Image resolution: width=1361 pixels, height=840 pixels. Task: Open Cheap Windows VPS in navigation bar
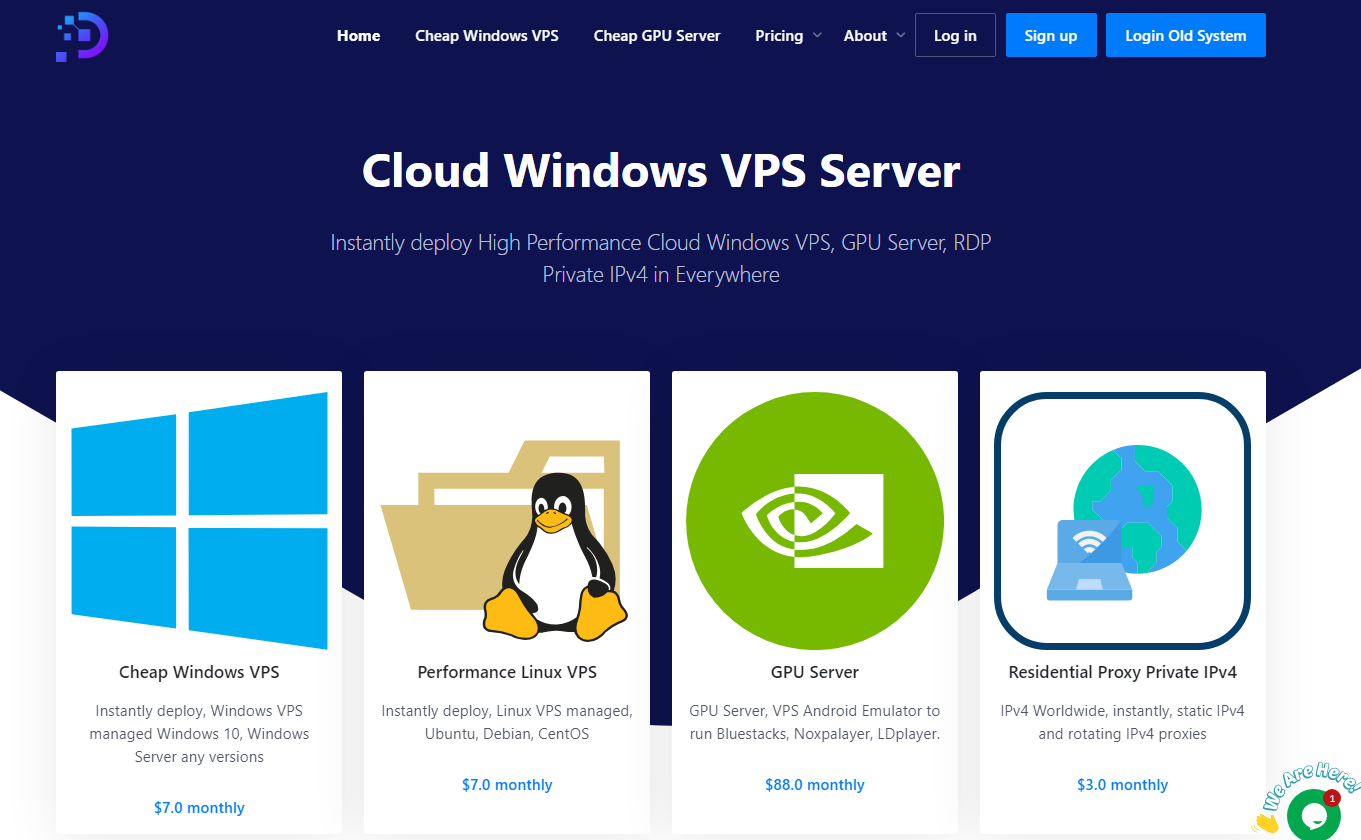tap(487, 35)
